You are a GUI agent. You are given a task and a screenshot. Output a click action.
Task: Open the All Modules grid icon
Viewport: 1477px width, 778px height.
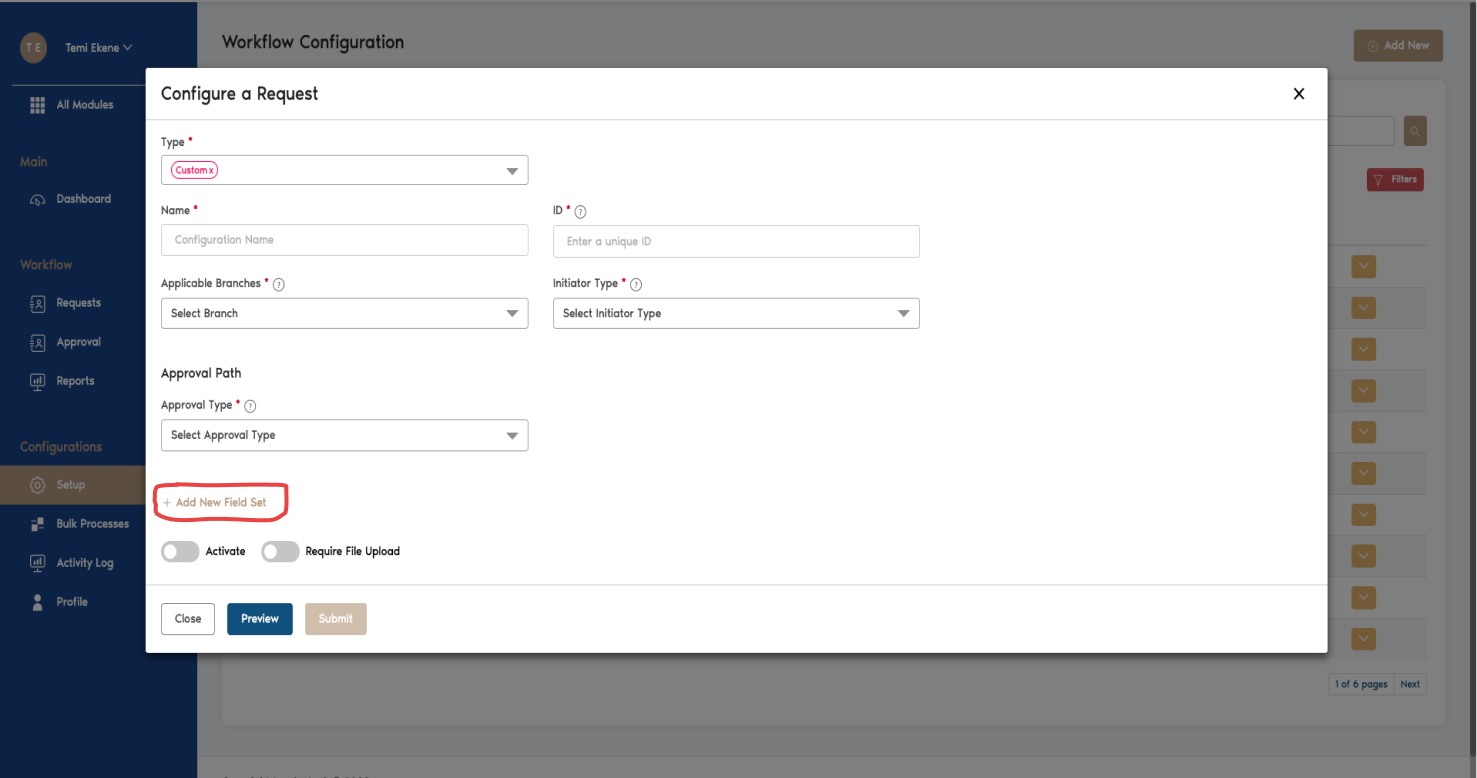(x=37, y=104)
